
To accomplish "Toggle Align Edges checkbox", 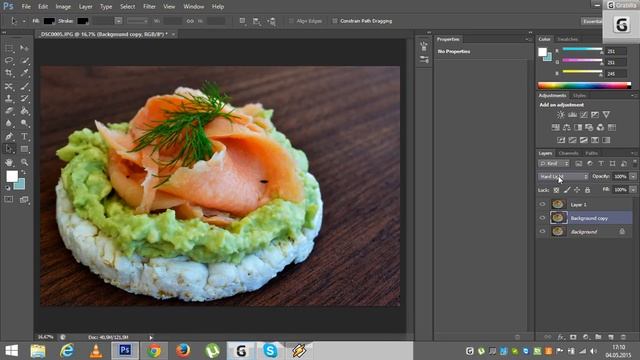I will coord(291,21).
